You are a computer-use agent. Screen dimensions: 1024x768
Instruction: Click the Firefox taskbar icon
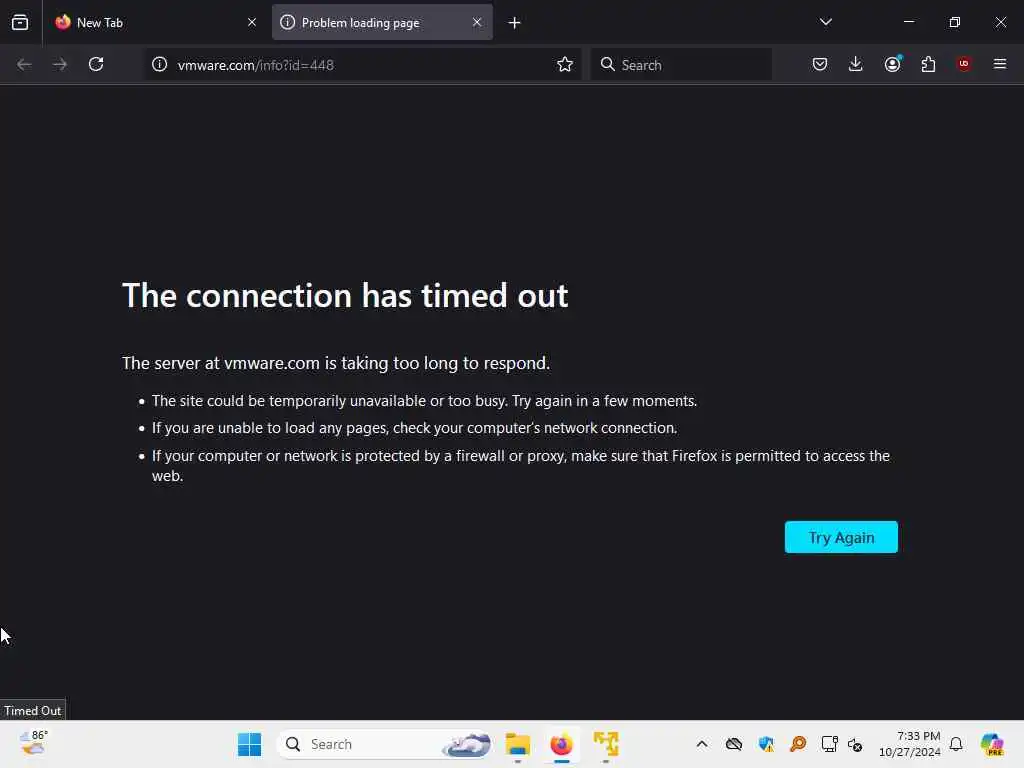click(562, 744)
